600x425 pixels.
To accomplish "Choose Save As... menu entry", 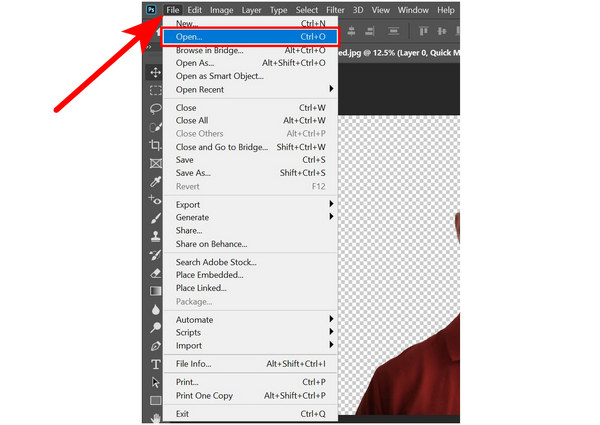I will (x=251, y=173).
